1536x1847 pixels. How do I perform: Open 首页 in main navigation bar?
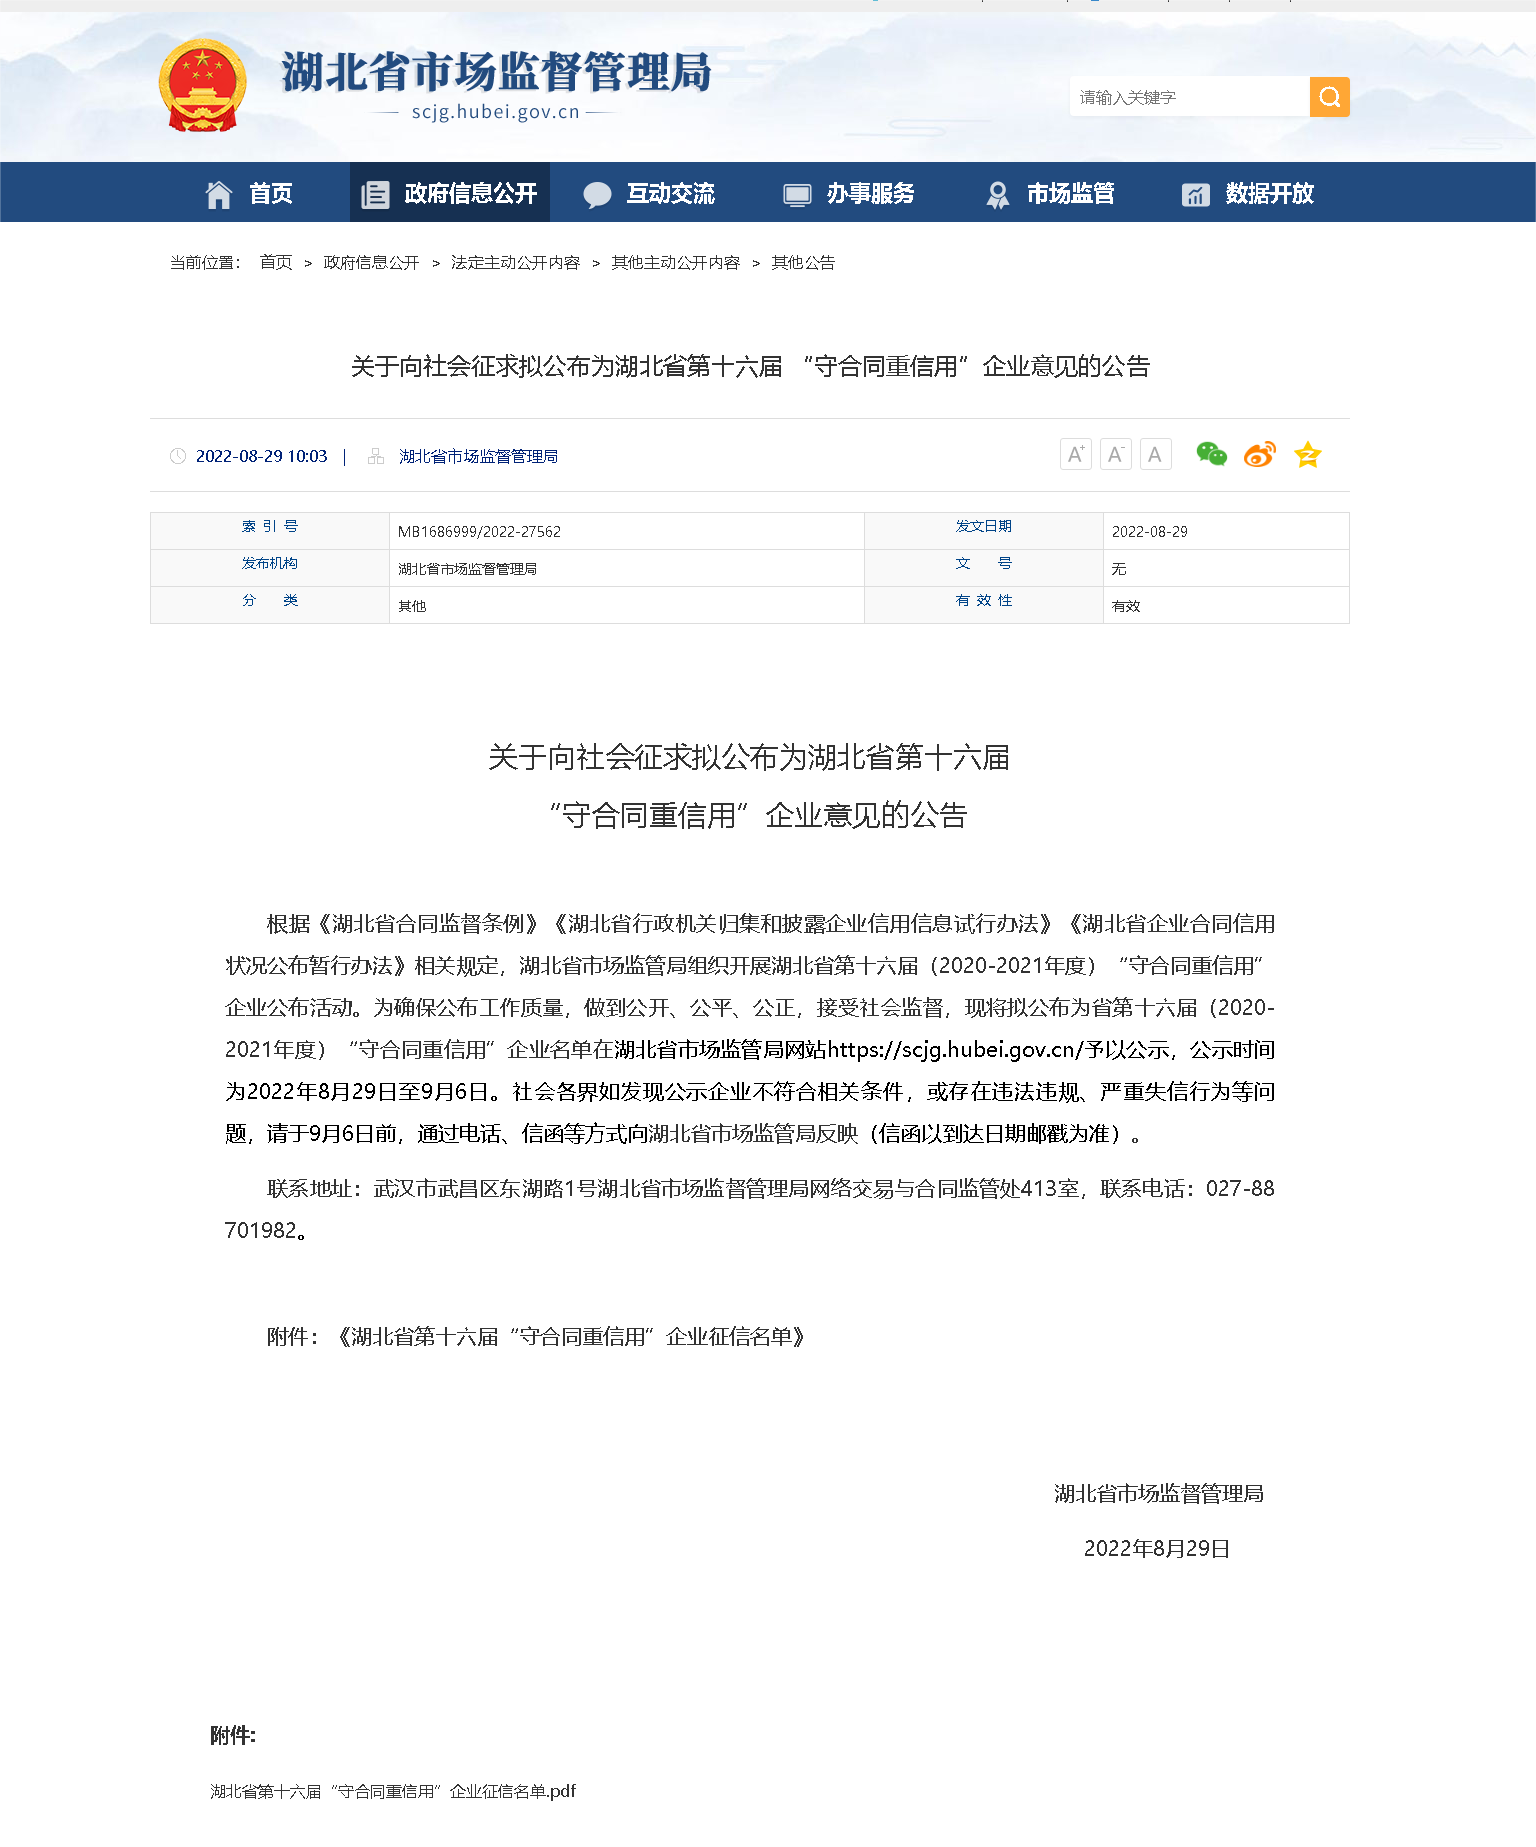[249, 193]
